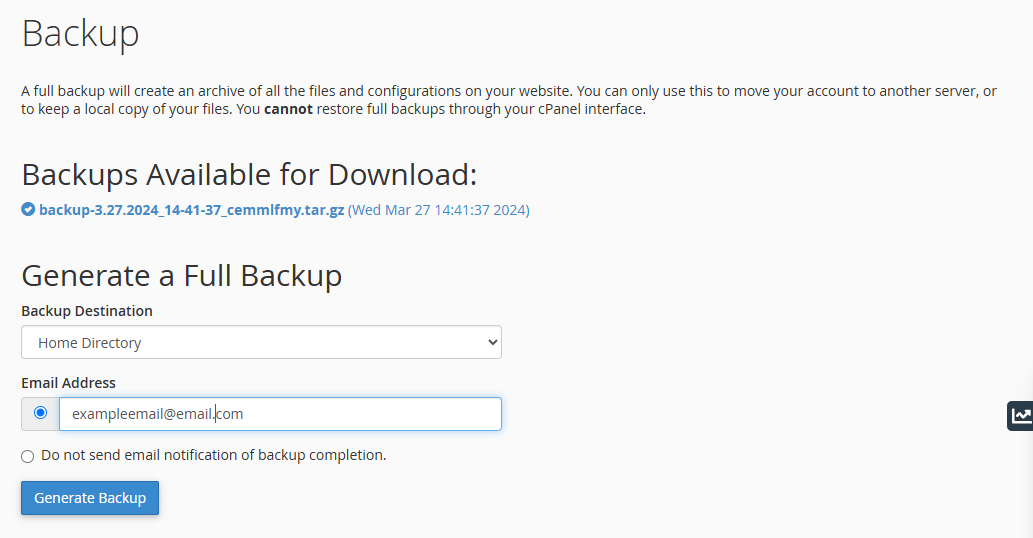Click the "Backup Destination" field label
Image resolution: width=1033 pixels, height=538 pixels.
pos(87,311)
